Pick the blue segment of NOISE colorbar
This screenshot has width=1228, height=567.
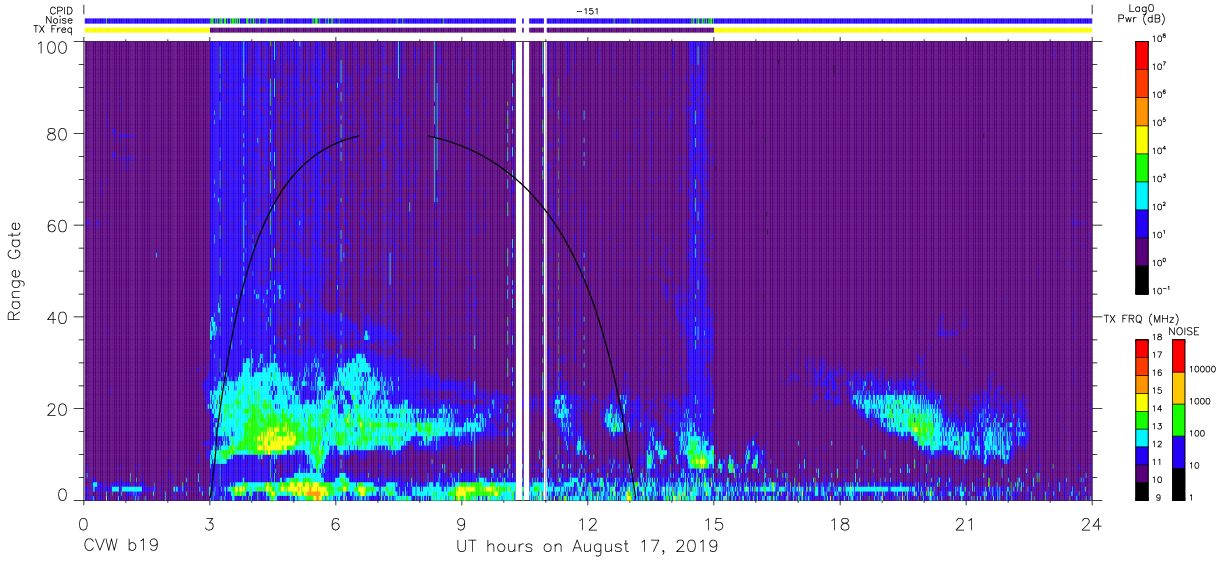pyautogui.click(x=1178, y=451)
